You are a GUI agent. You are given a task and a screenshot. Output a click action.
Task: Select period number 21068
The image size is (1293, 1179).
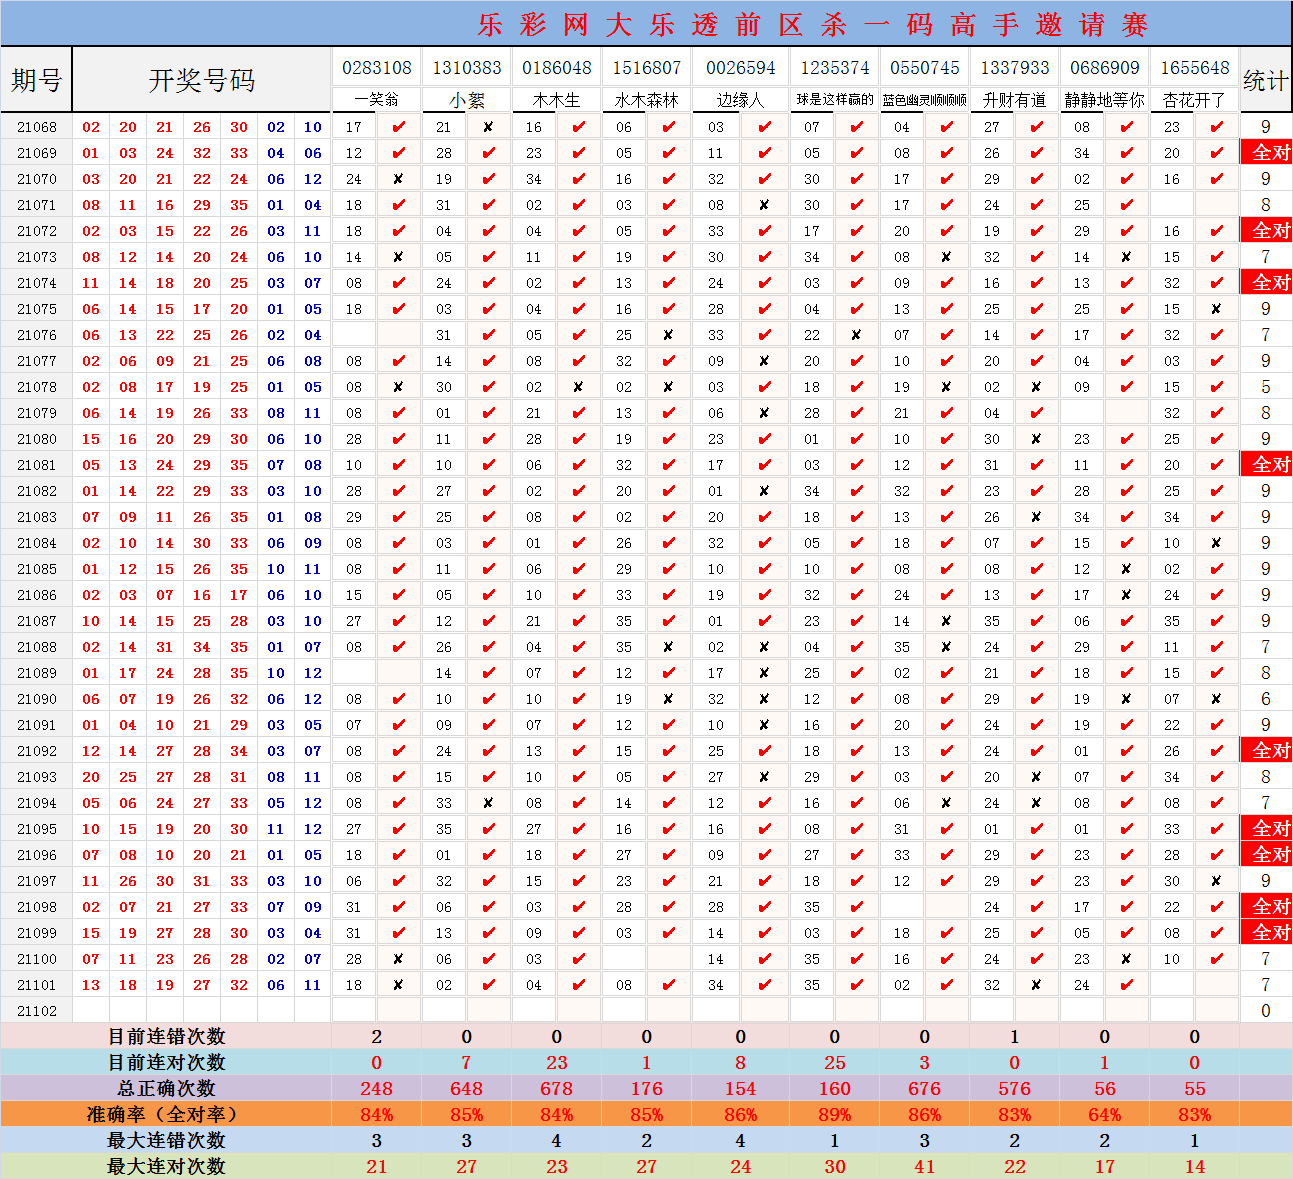[x=37, y=127]
